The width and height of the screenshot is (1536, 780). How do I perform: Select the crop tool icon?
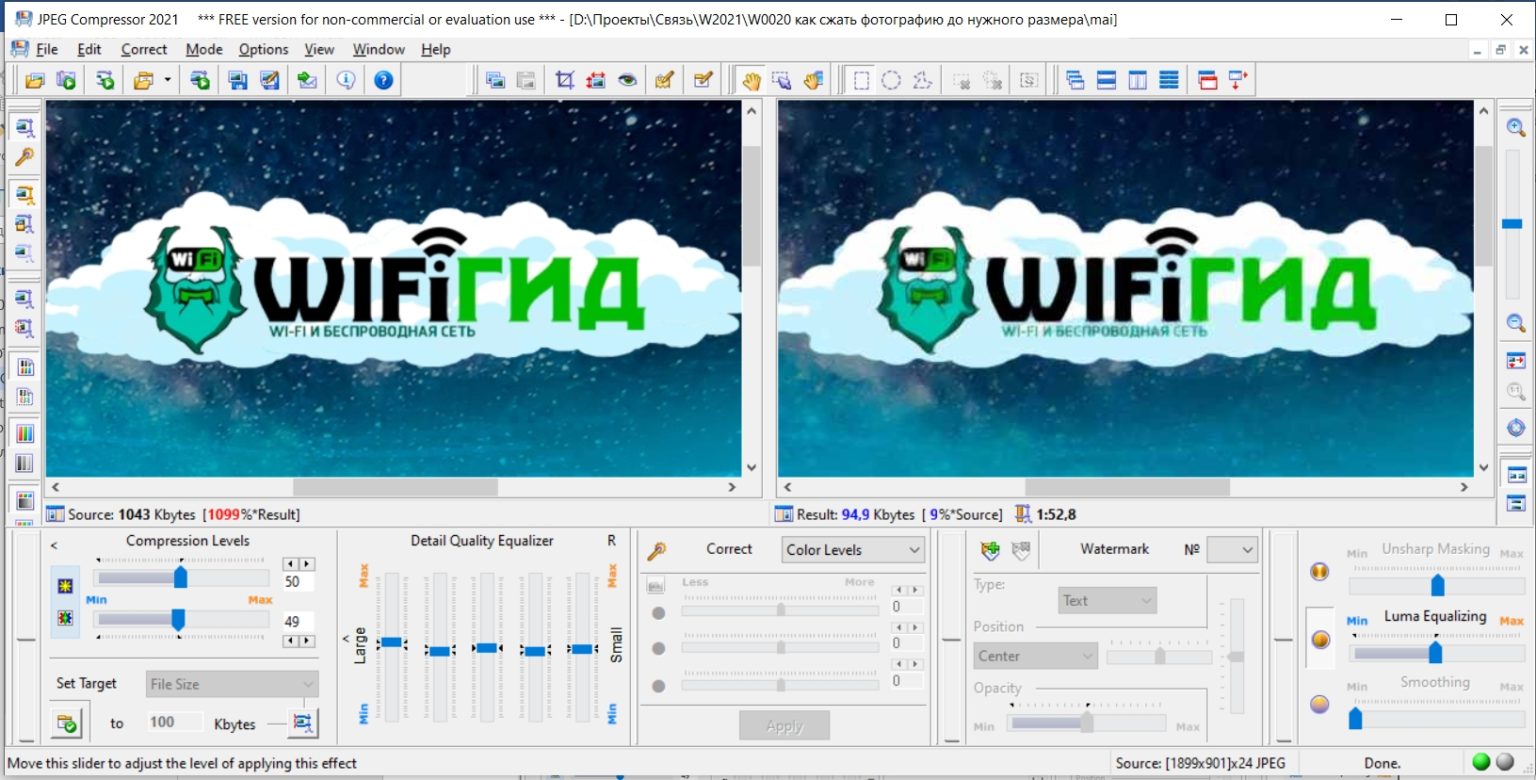tap(565, 81)
